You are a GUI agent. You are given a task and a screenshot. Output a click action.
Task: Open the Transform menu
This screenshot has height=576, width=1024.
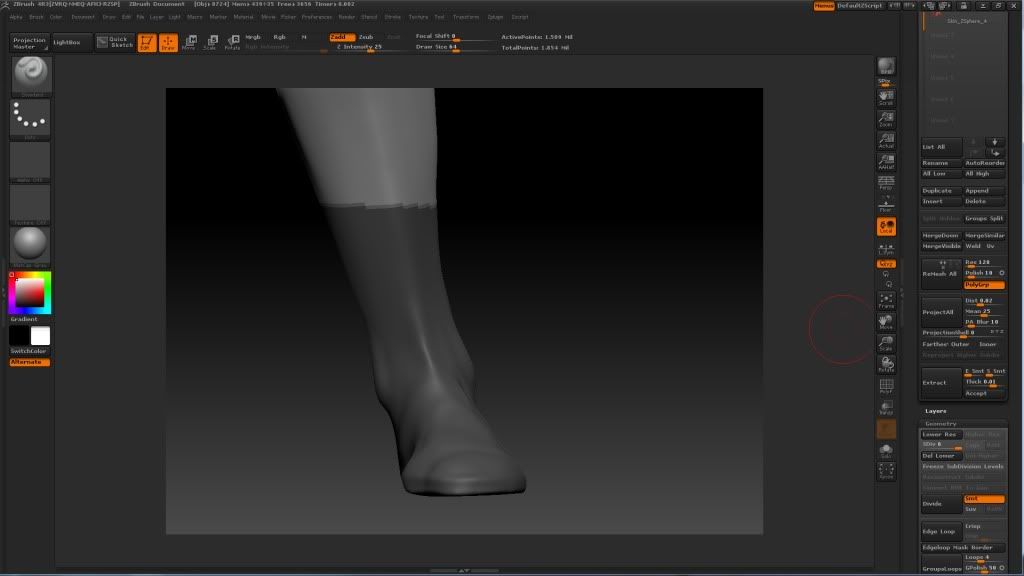[465, 17]
